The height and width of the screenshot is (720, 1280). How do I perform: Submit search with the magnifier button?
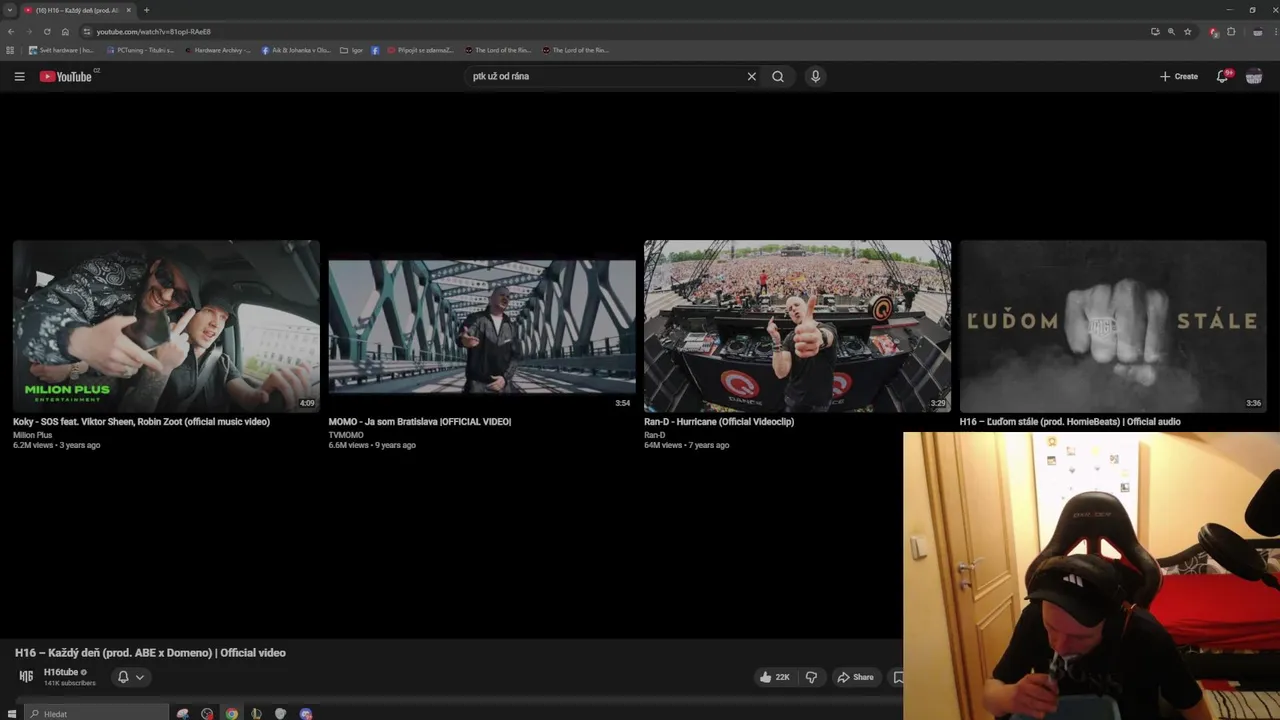(778, 76)
